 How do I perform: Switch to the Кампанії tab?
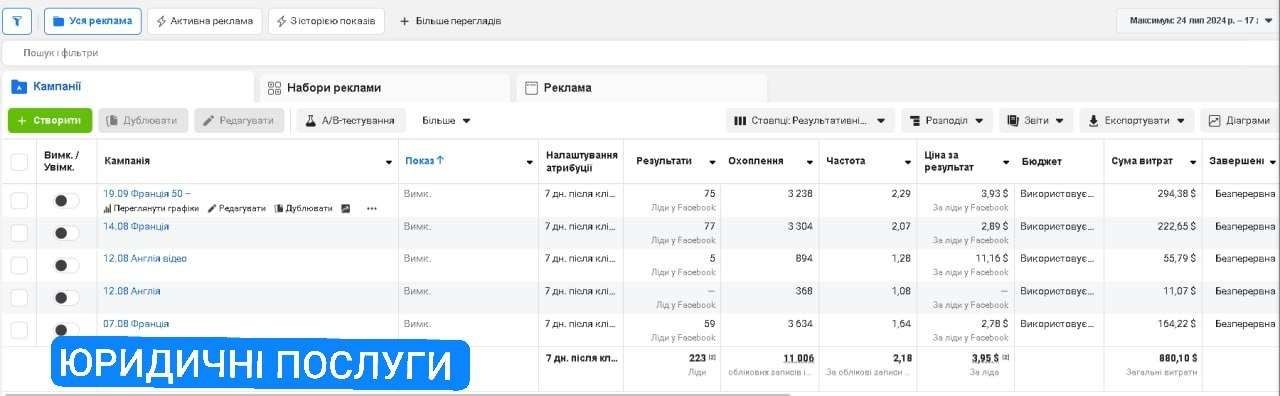[128, 87]
